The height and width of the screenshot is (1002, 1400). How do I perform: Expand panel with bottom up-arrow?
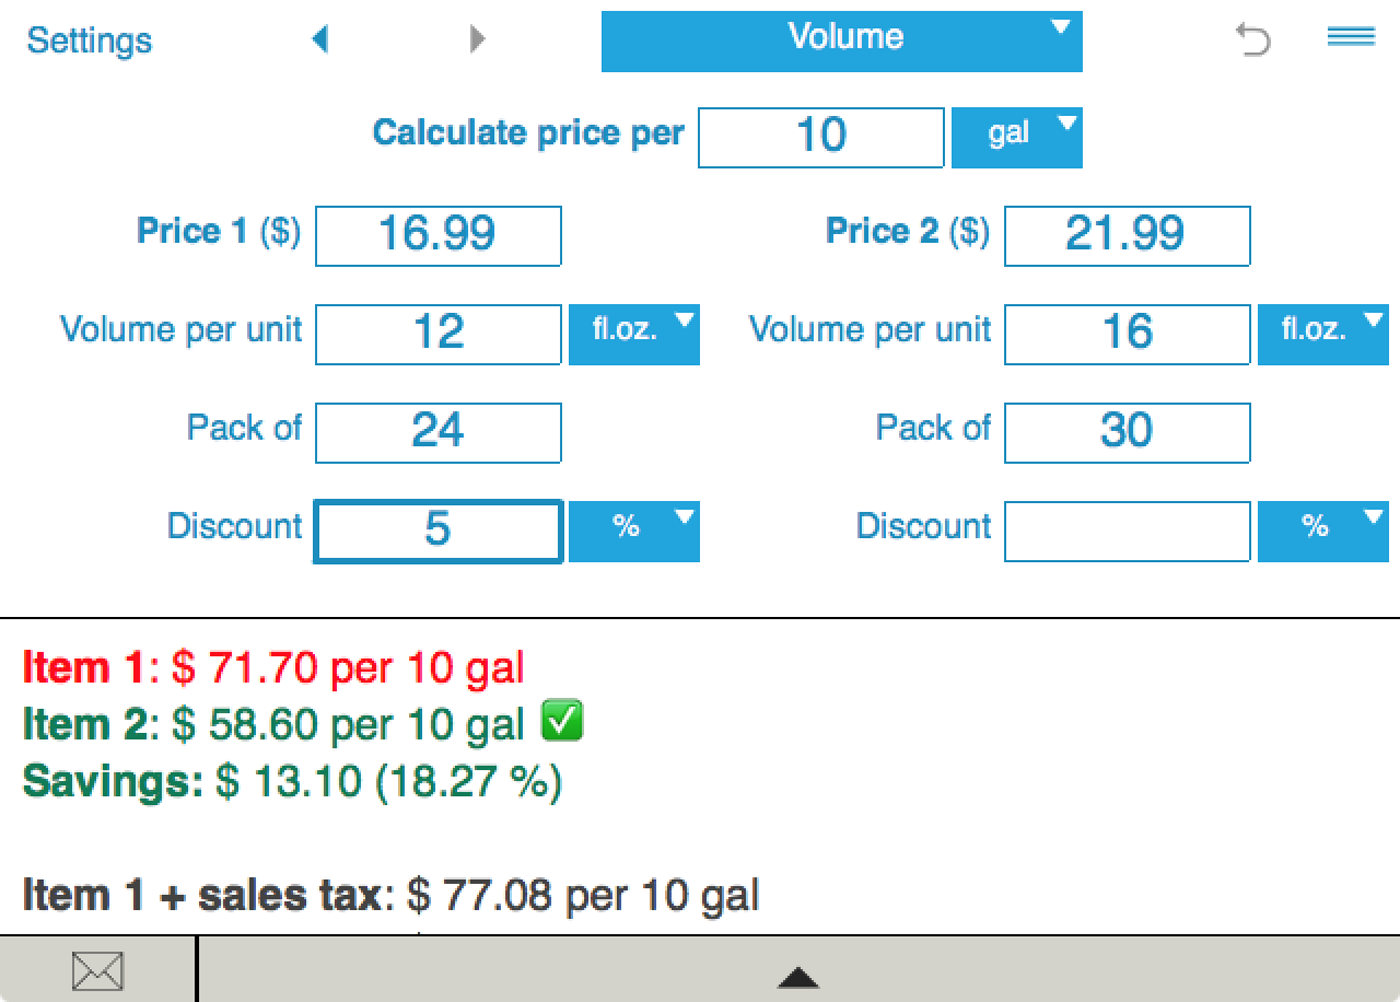click(798, 977)
